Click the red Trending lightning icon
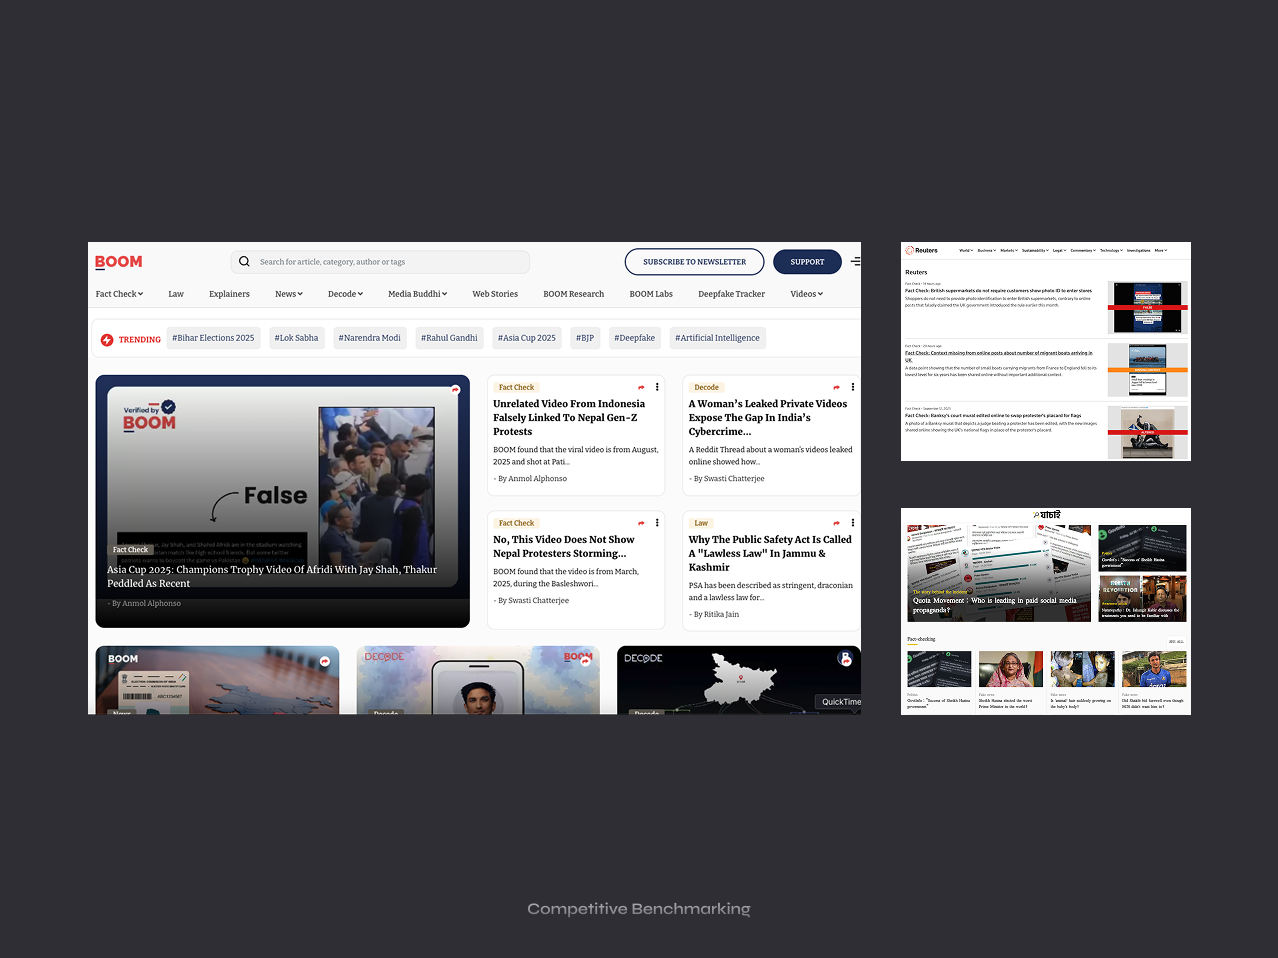This screenshot has height=958, width=1278. pyautogui.click(x=107, y=340)
